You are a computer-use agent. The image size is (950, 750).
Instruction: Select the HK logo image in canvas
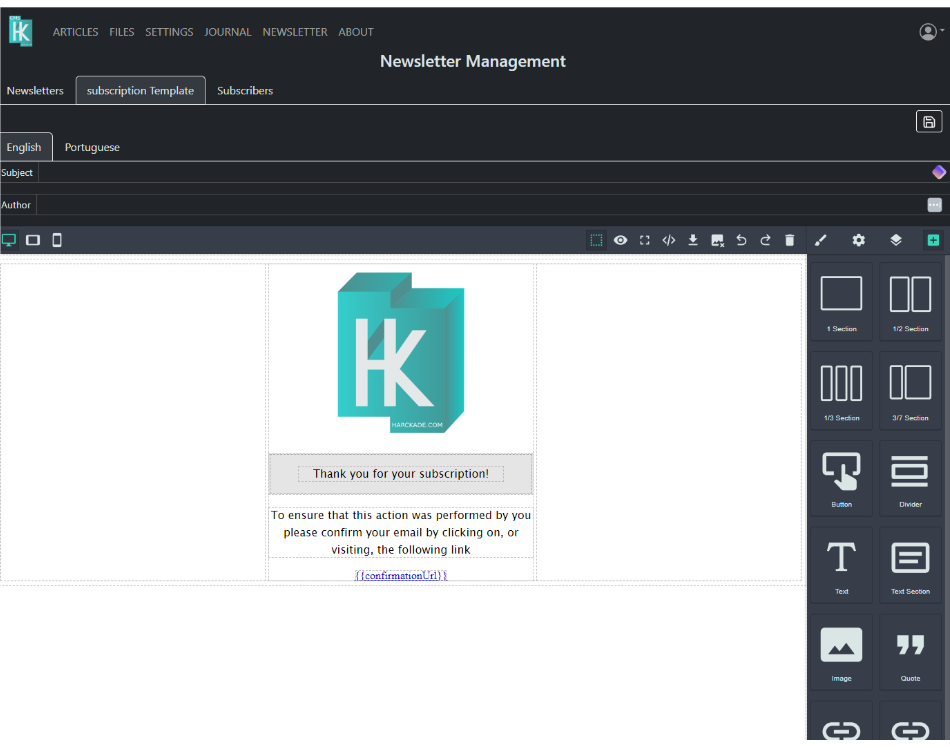pyautogui.click(x=401, y=353)
